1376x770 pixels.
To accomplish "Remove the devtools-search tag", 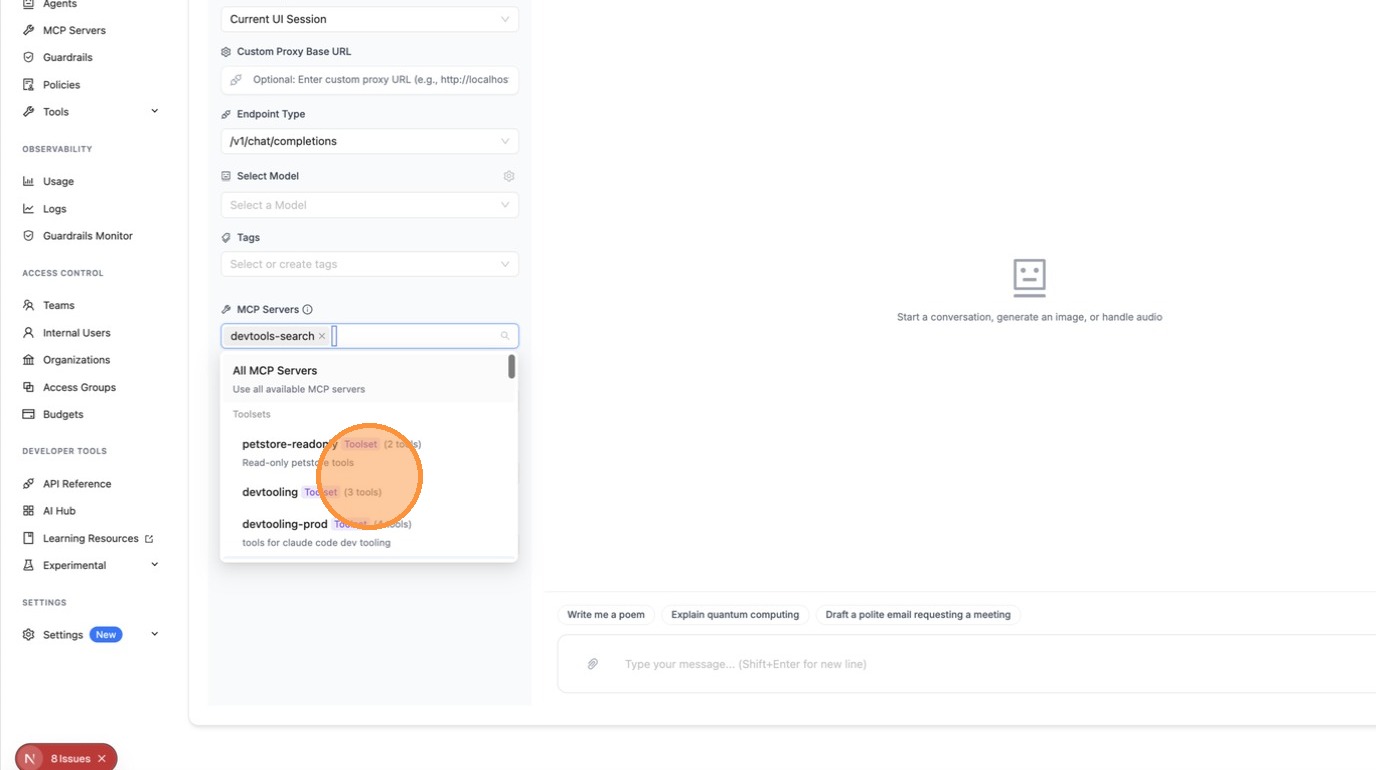I will pos(322,336).
